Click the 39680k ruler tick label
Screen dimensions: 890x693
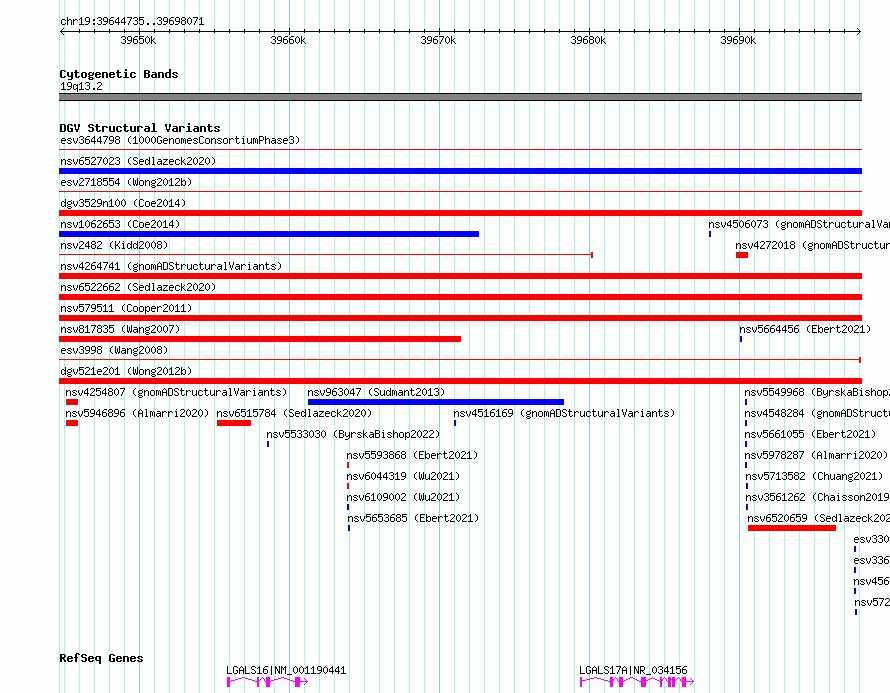point(588,40)
